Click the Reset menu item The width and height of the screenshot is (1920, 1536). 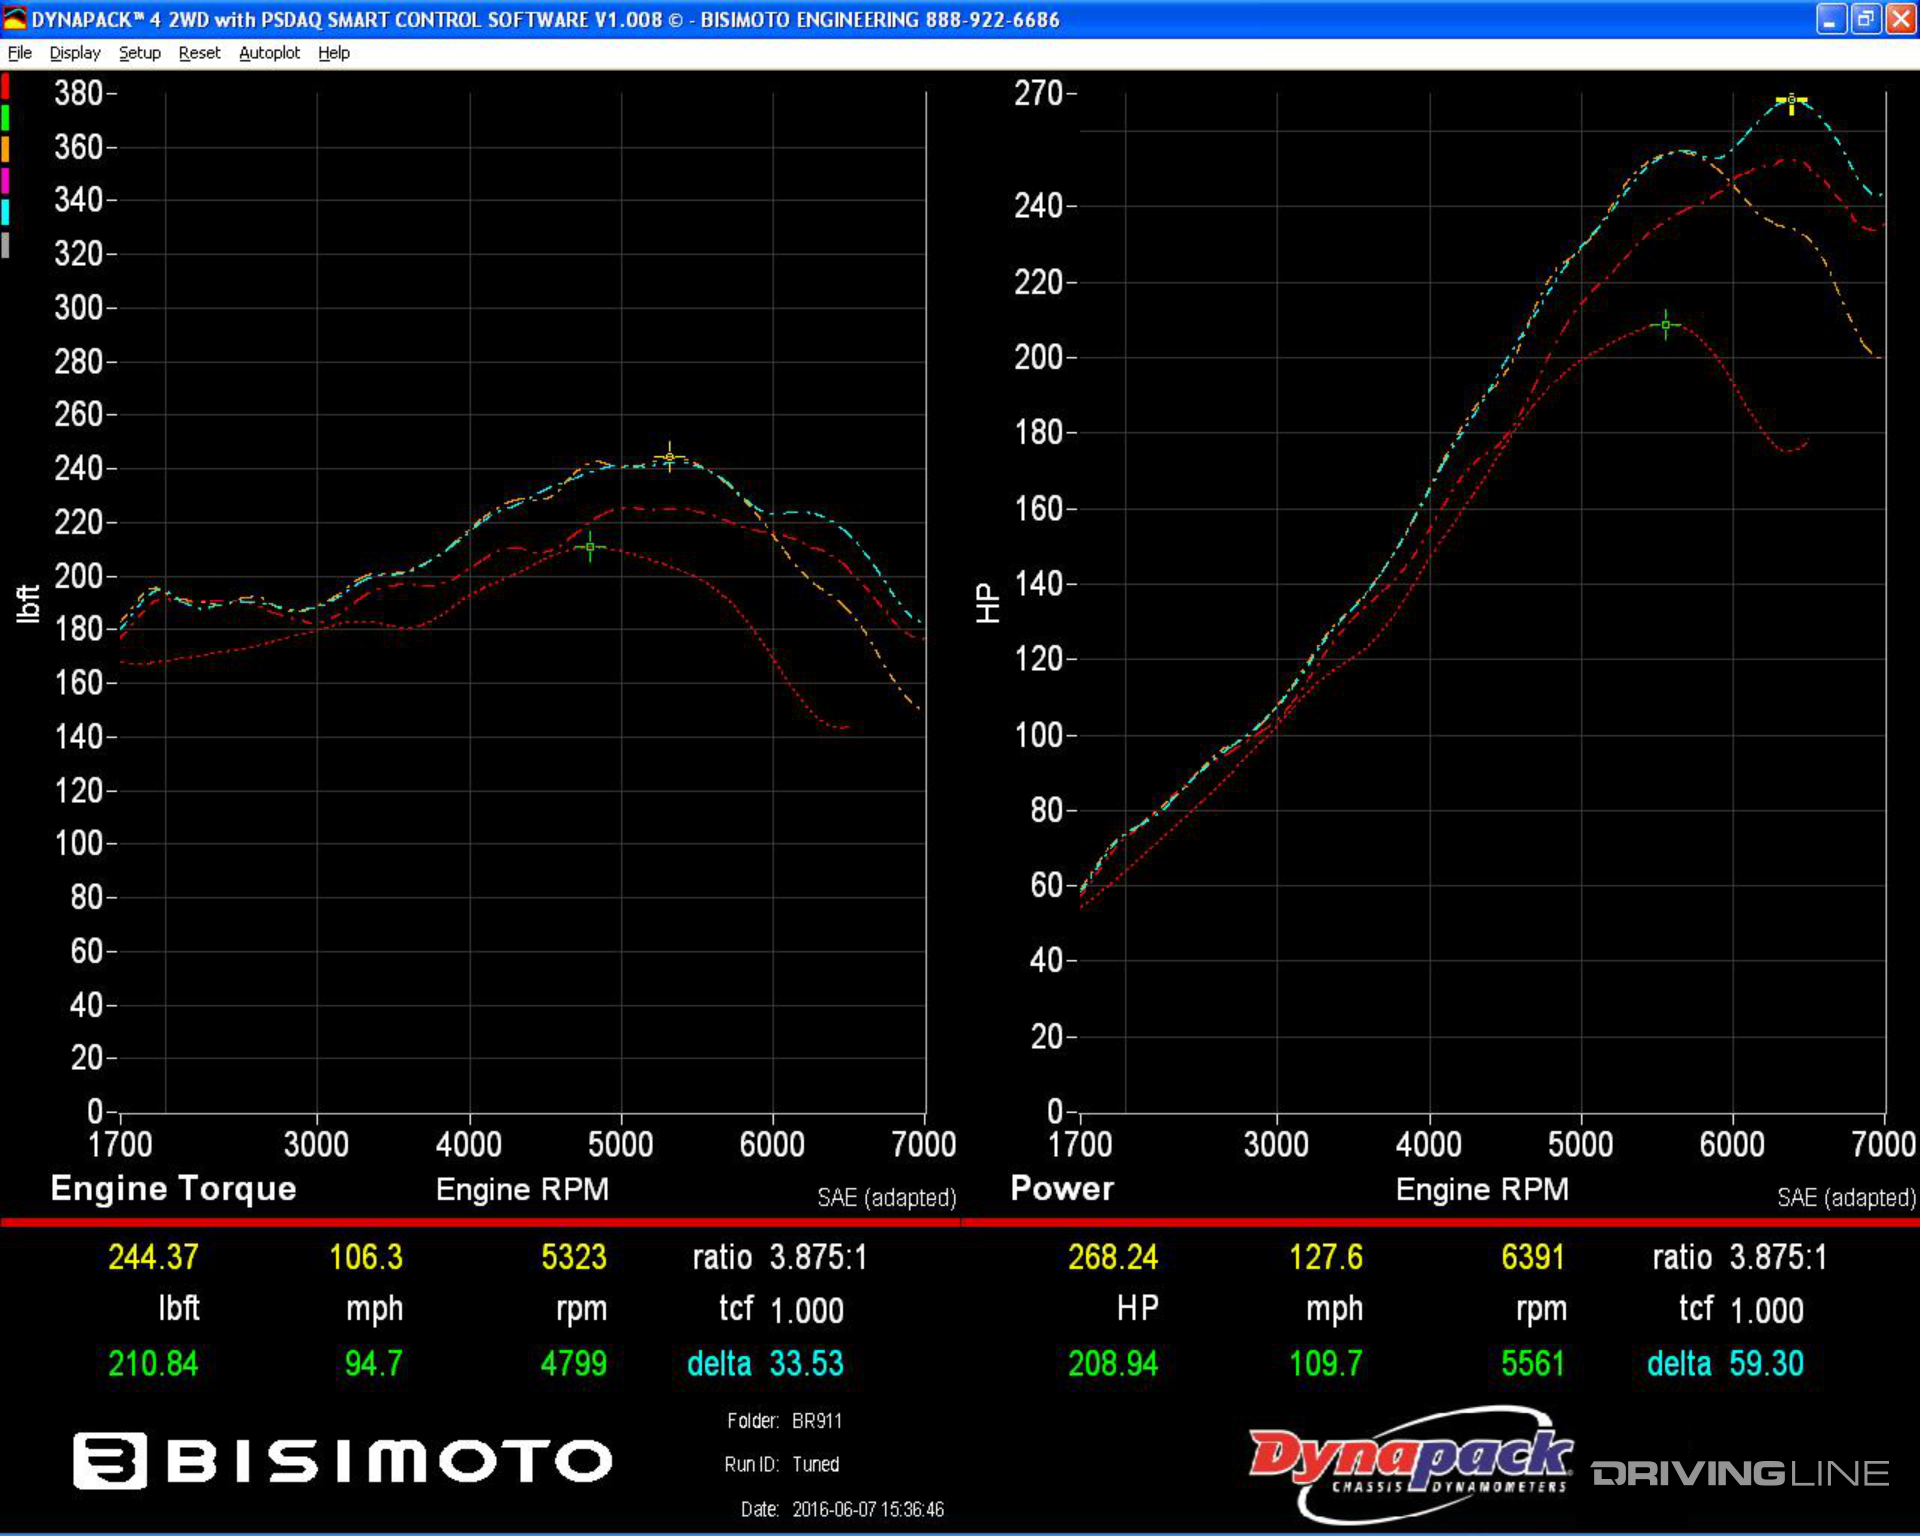pos(199,53)
